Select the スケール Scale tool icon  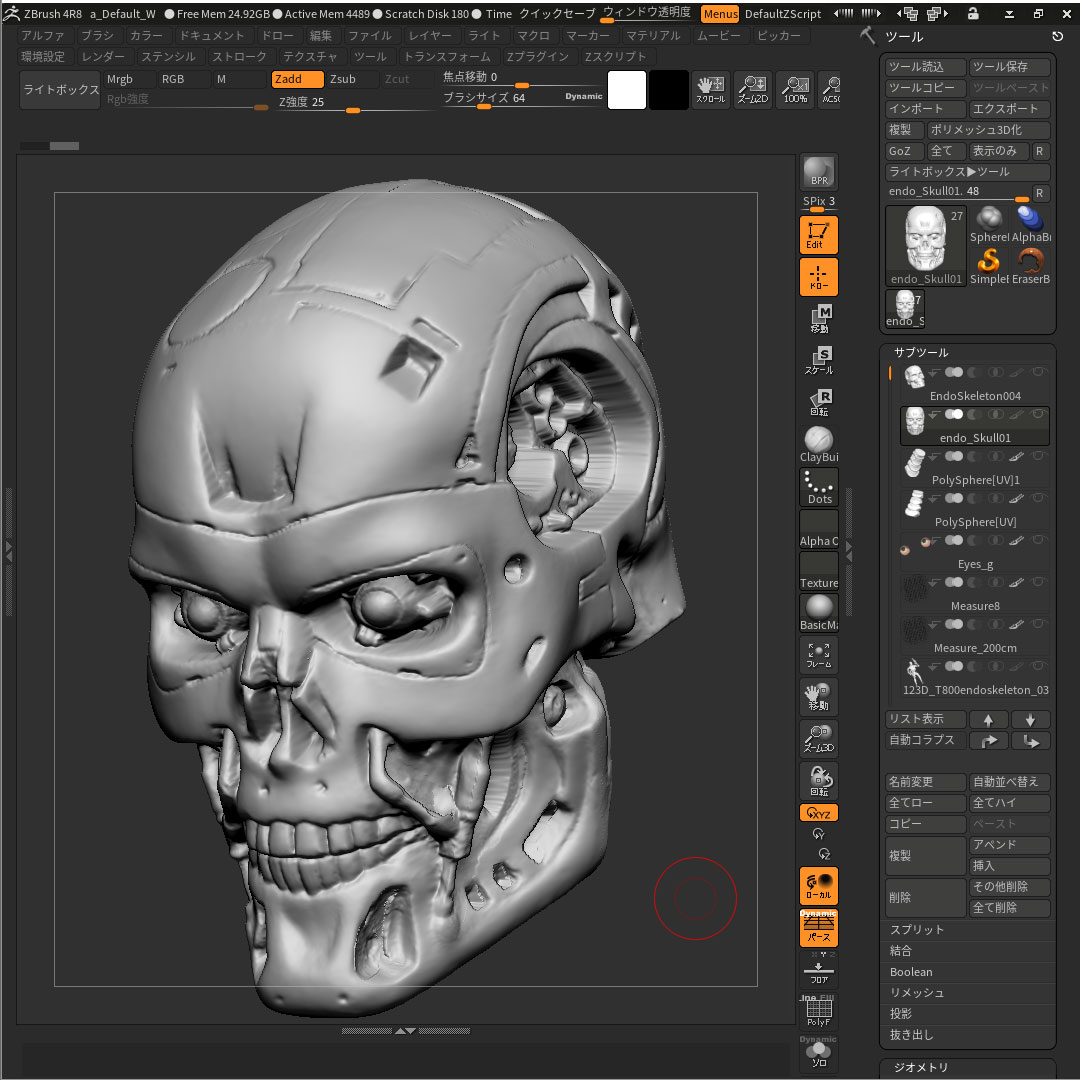pyautogui.click(x=818, y=361)
